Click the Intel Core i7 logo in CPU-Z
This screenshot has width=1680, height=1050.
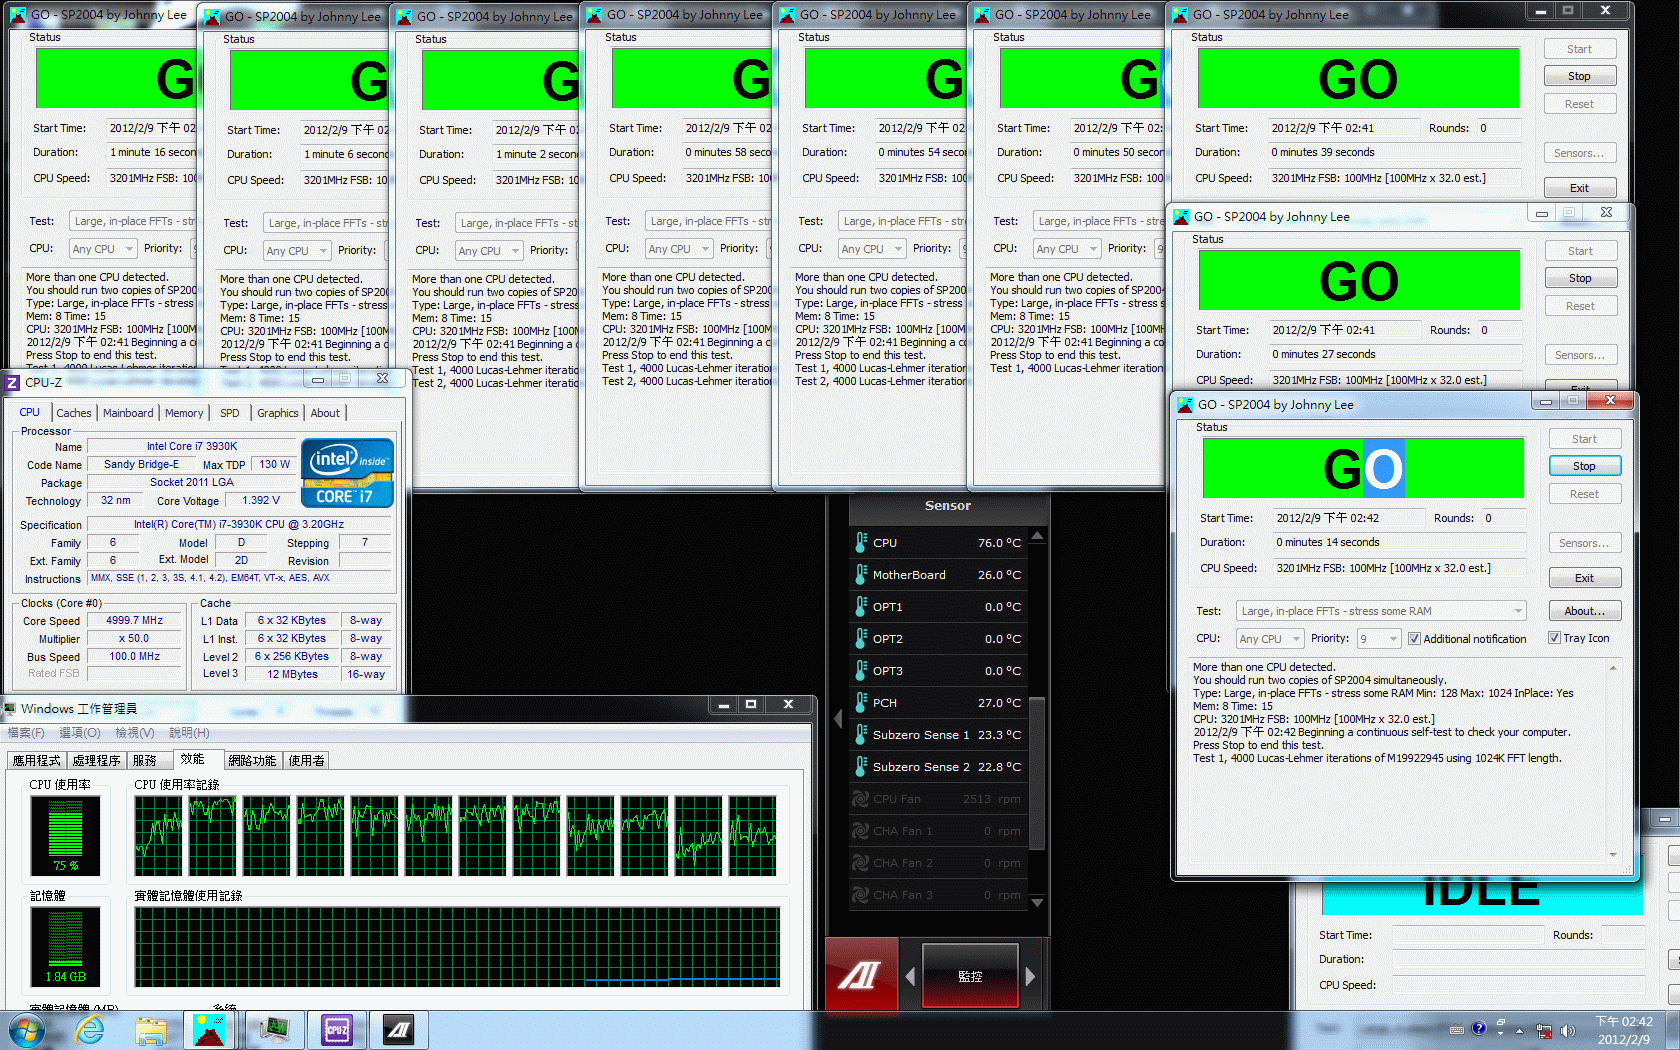[x=347, y=473]
